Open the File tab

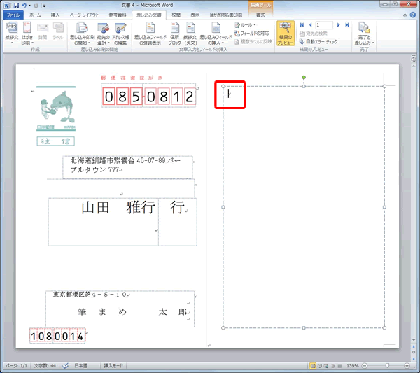[13, 15]
